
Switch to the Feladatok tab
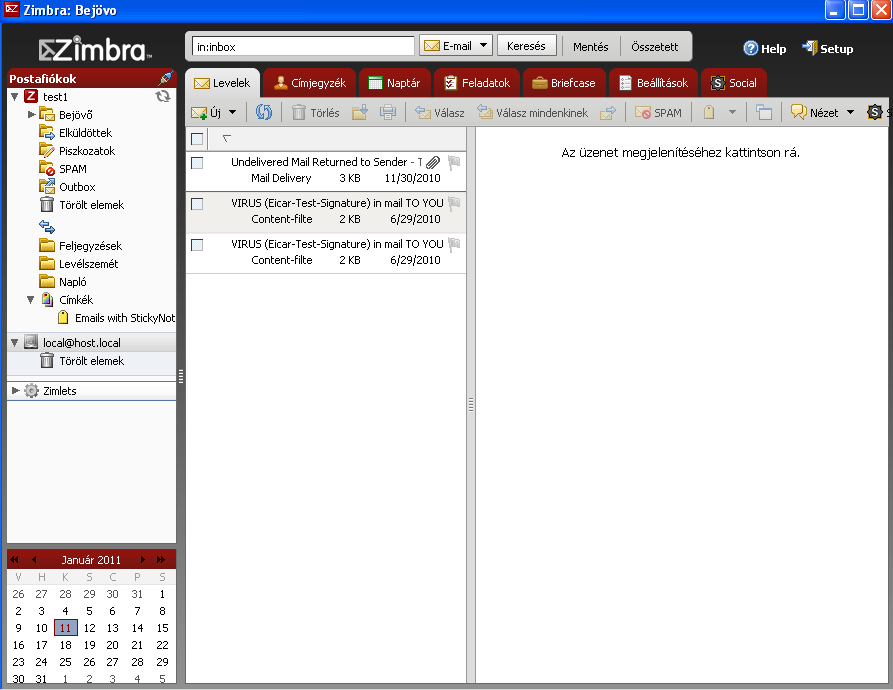point(477,83)
